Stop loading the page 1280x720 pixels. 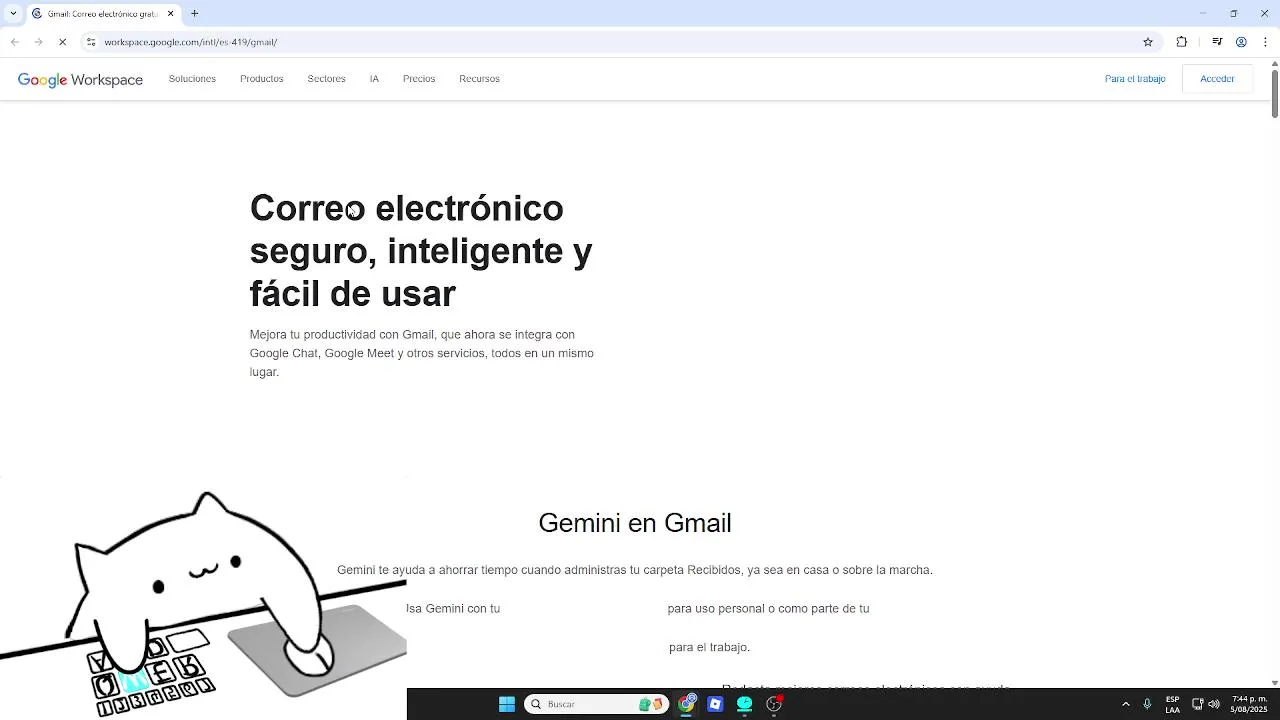pyautogui.click(x=62, y=42)
